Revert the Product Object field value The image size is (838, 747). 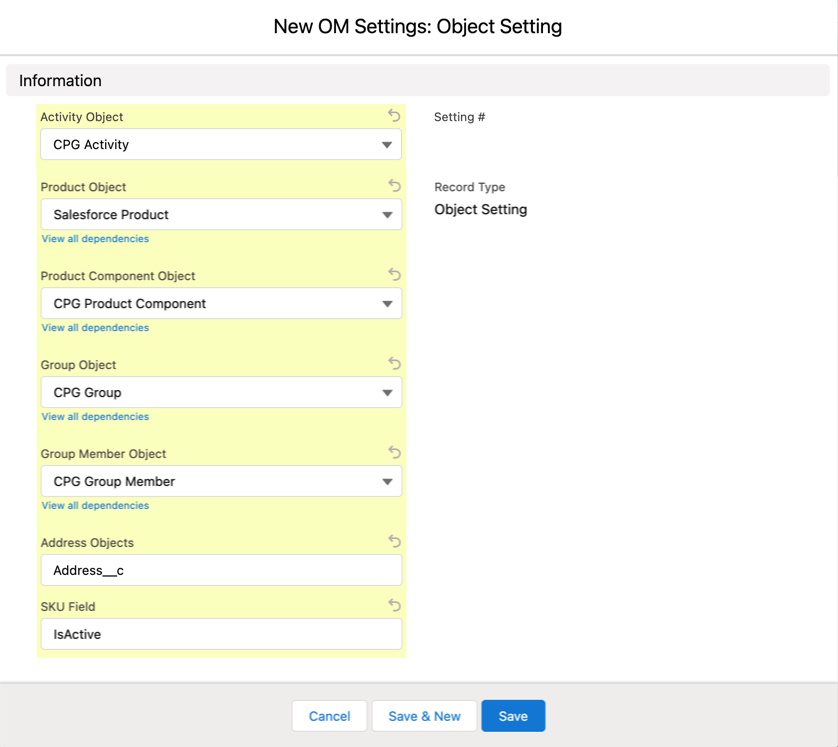coord(394,186)
